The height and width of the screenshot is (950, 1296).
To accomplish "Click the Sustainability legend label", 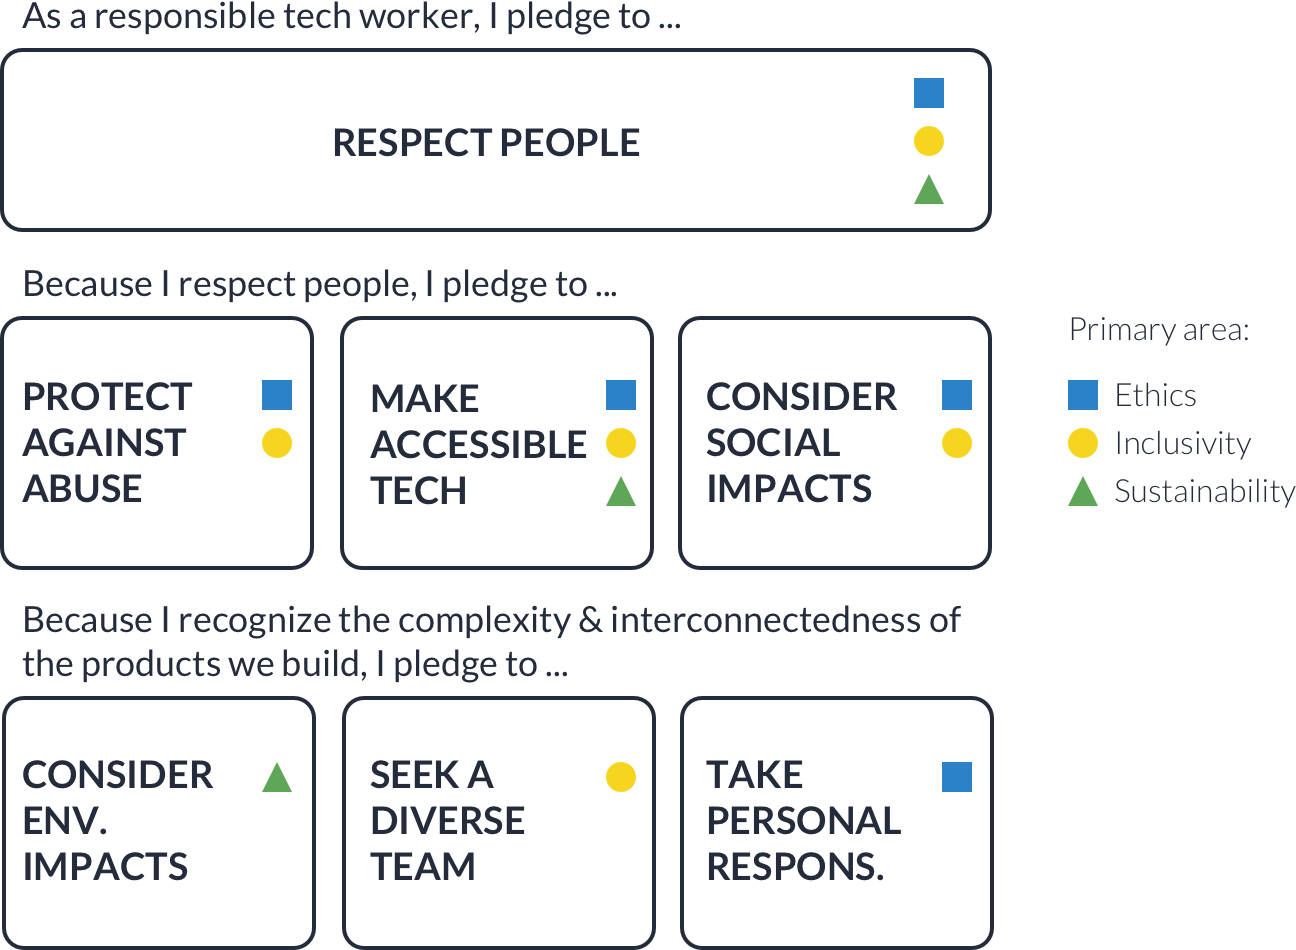I will point(1205,491).
